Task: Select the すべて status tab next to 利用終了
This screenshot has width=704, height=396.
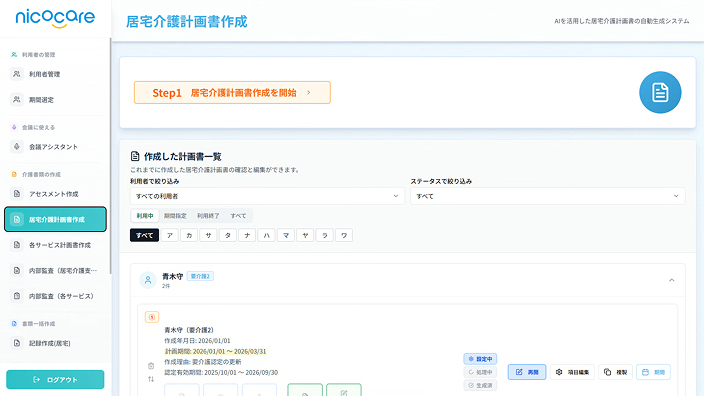Action: point(238,216)
